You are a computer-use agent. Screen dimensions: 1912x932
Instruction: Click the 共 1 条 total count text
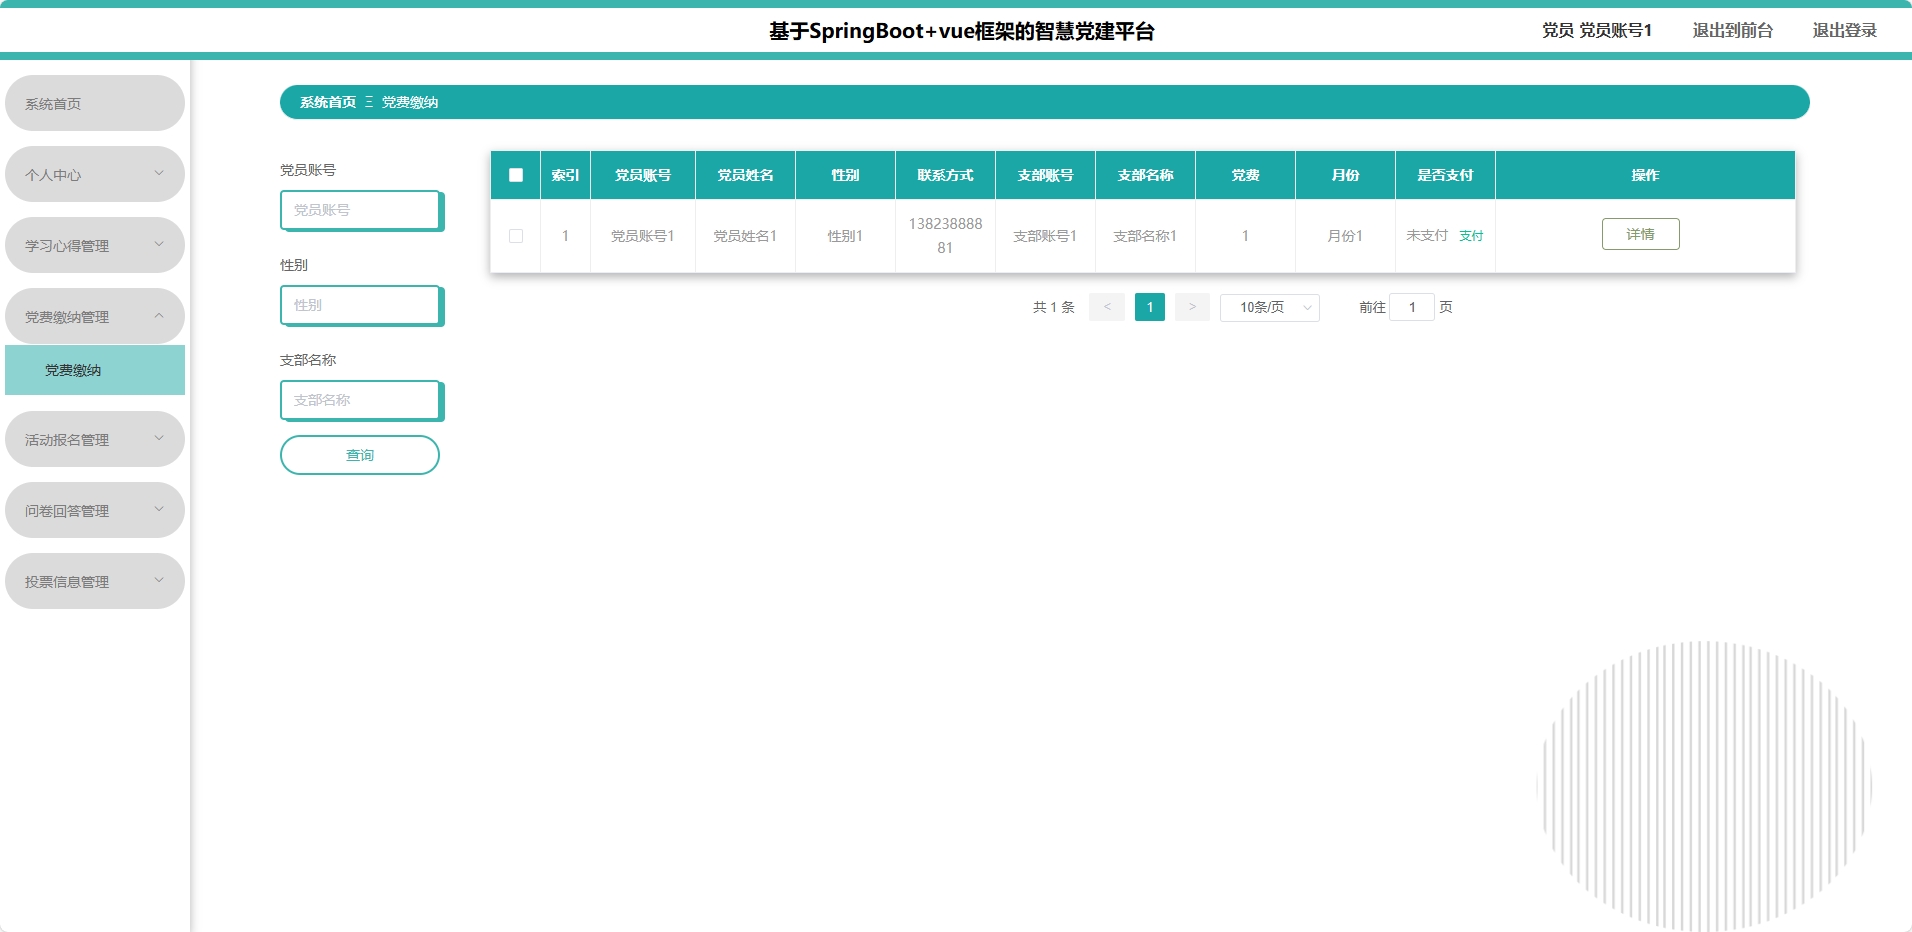pyautogui.click(x=1054, y=307)
